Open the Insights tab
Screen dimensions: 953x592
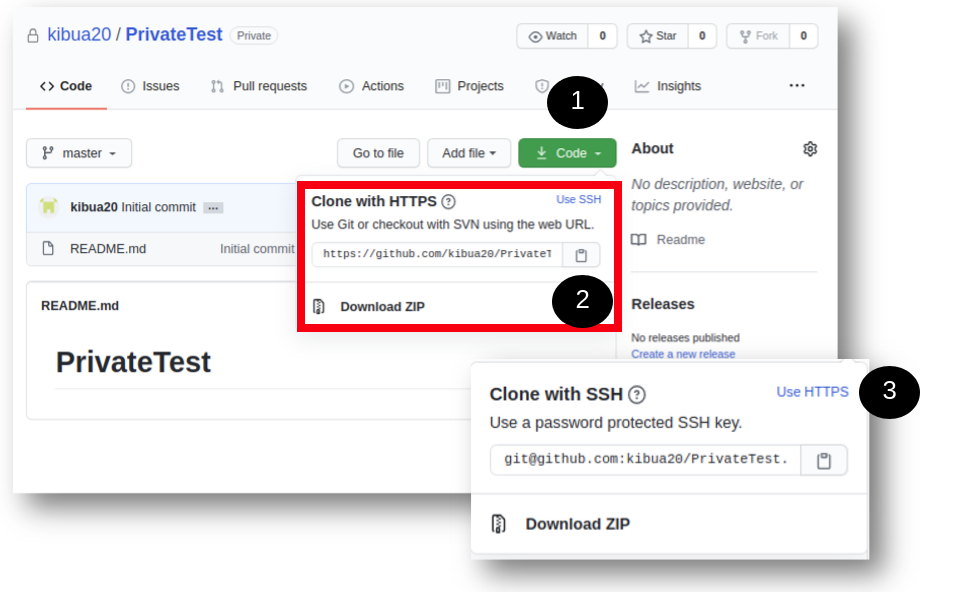click(x=668, y=86)
